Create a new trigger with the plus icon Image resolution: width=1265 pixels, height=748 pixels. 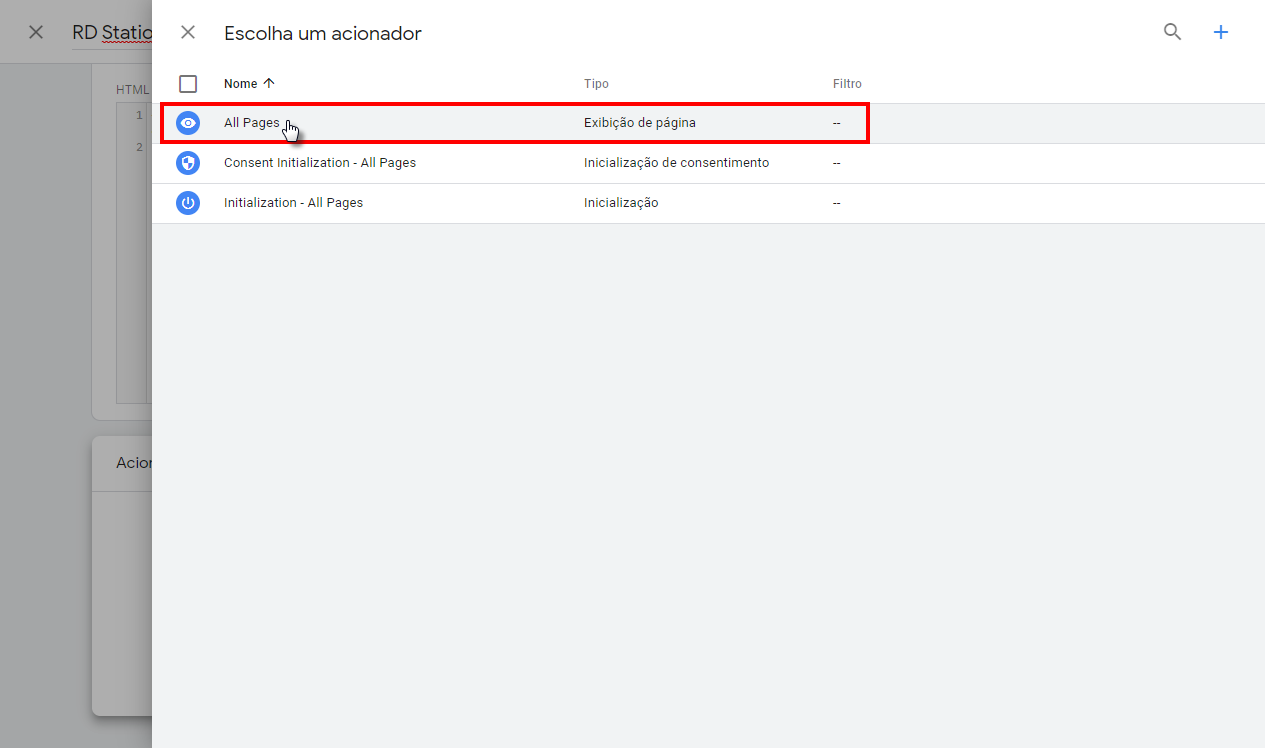pyautogui.click(x=1220, y=31)
